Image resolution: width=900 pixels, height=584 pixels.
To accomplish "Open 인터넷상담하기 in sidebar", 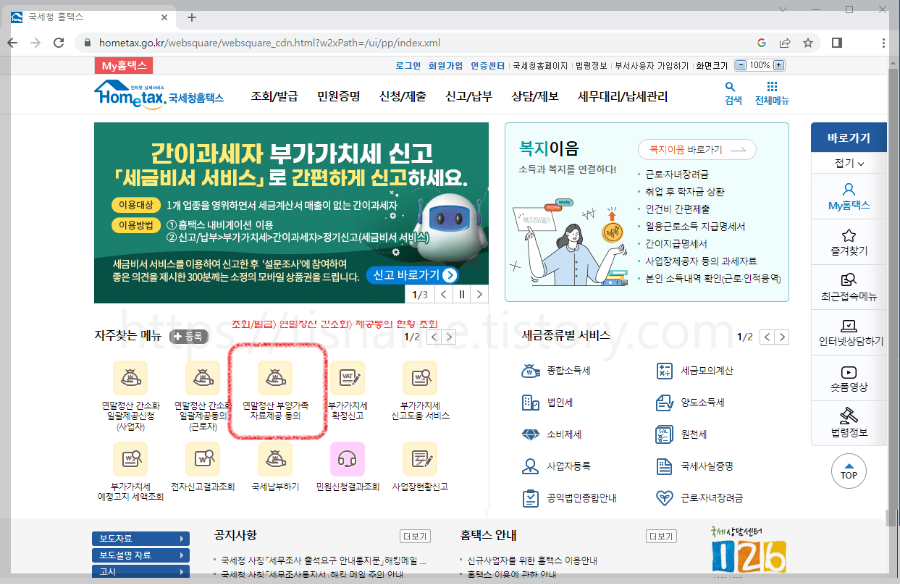I will [849, 332].
